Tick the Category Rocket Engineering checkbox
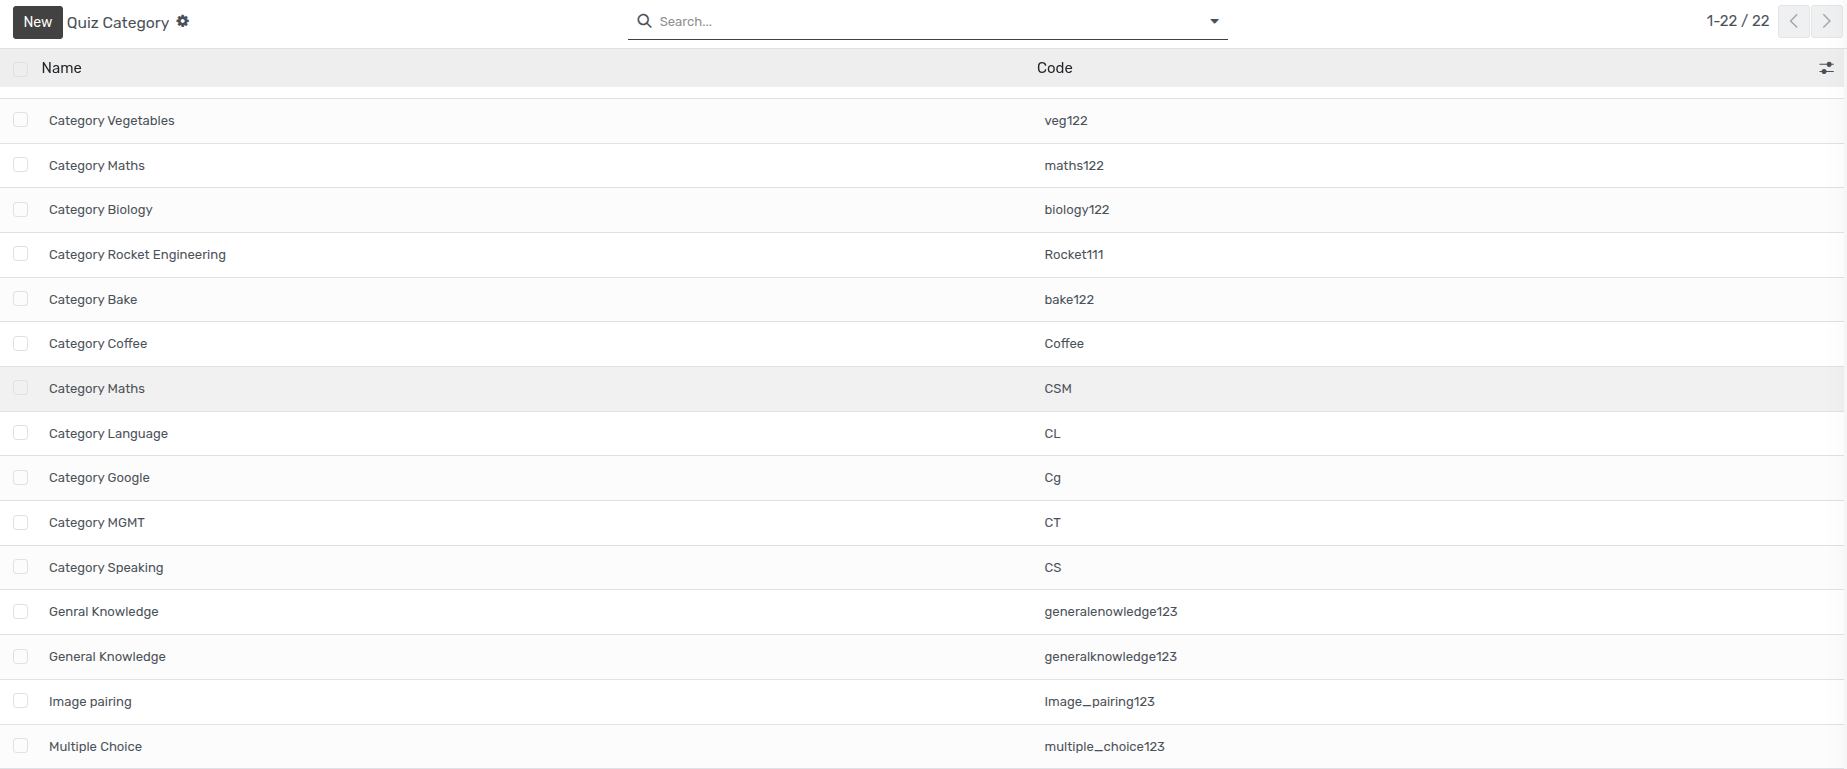Screen dimensions: 1847x769 point(20,254)
